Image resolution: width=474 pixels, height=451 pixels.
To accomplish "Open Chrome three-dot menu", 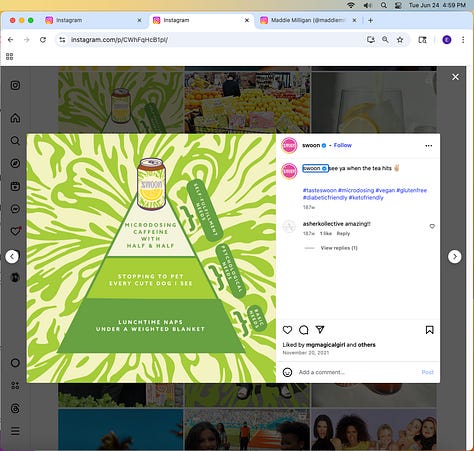I will 463,40.
